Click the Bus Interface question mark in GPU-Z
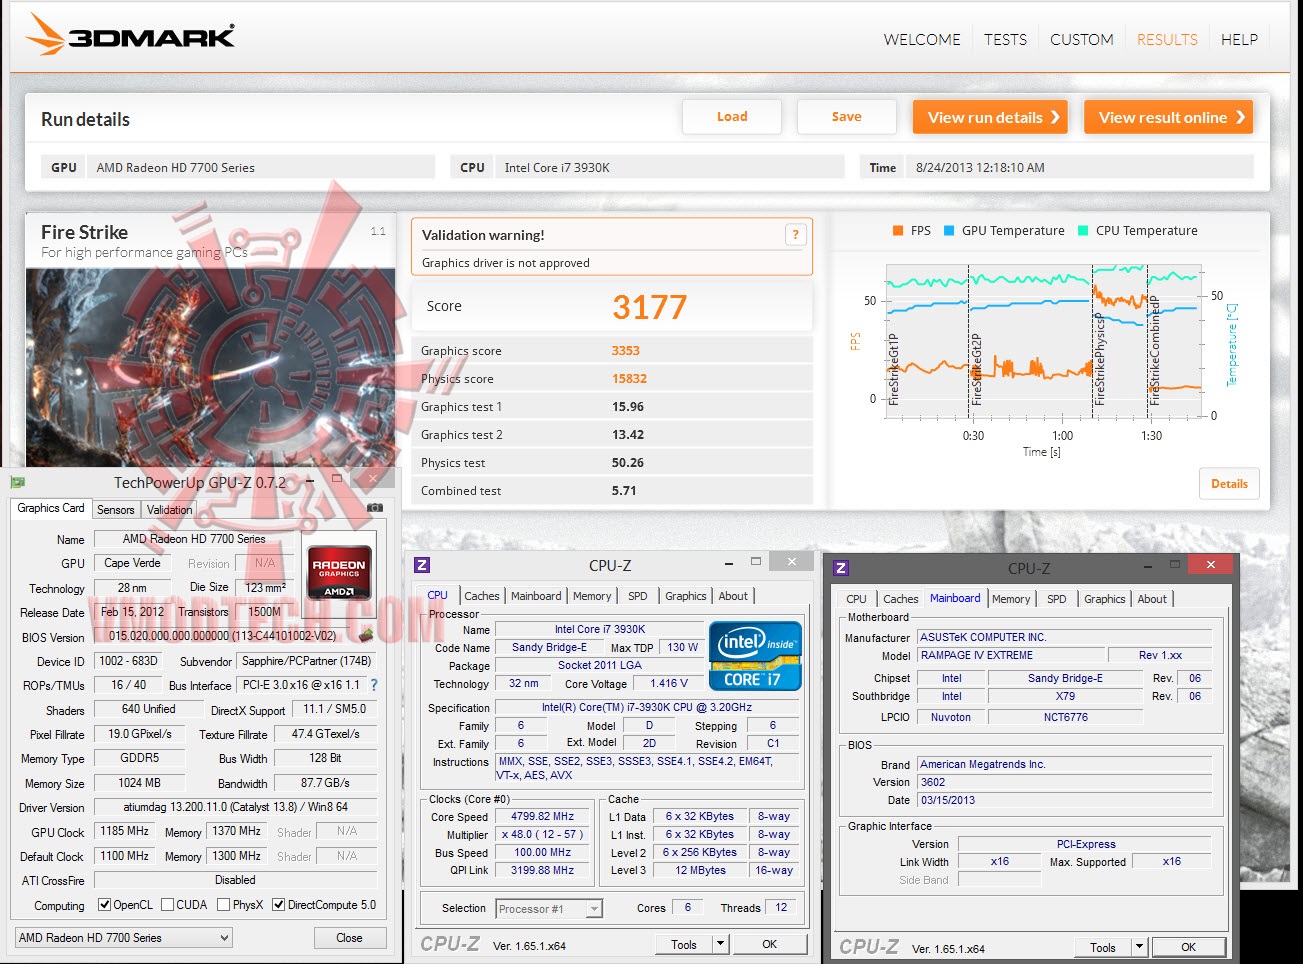The image size is (1303, 964). pos(374,685)
